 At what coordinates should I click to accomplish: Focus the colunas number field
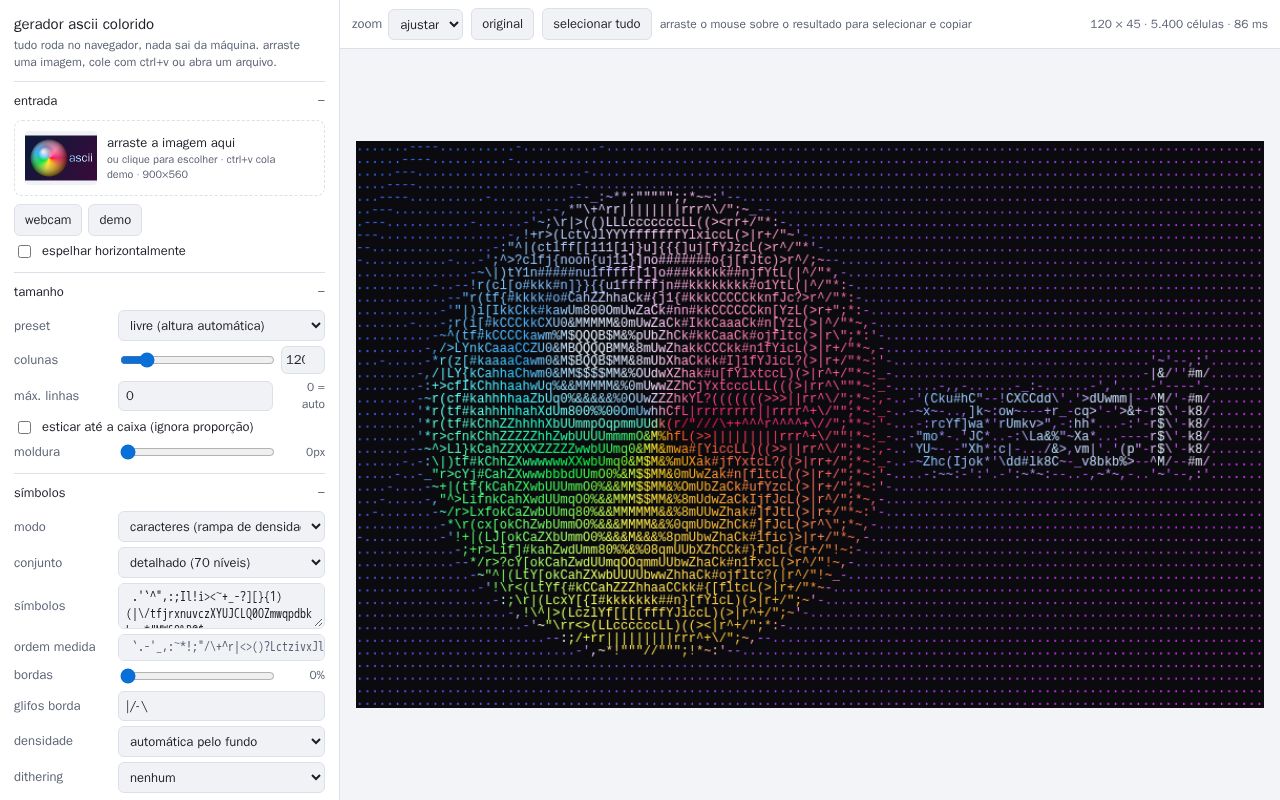[x=303, y=360]
